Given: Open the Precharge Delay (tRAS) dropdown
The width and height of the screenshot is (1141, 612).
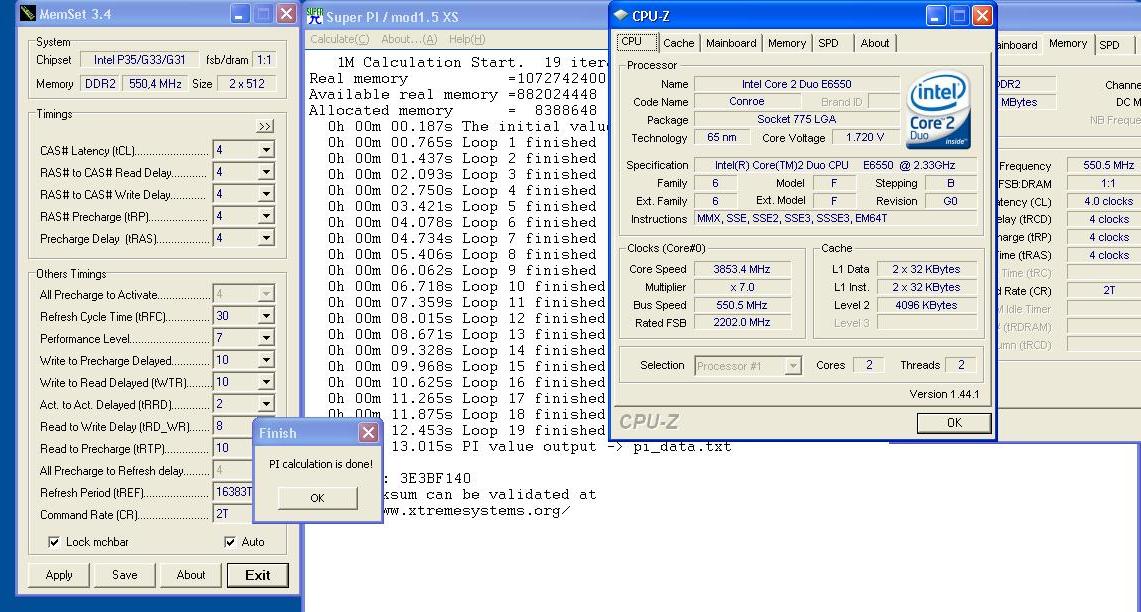Looking at the screenshot, I should [x=266, y=238].
